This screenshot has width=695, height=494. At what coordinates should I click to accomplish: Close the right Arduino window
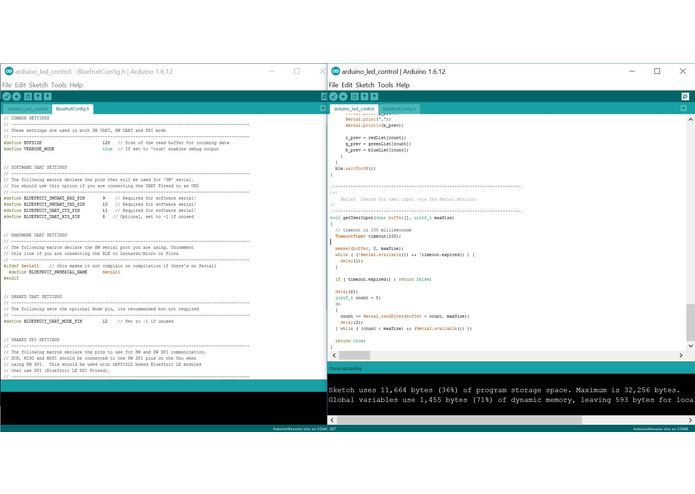click(x=683, y=71)
